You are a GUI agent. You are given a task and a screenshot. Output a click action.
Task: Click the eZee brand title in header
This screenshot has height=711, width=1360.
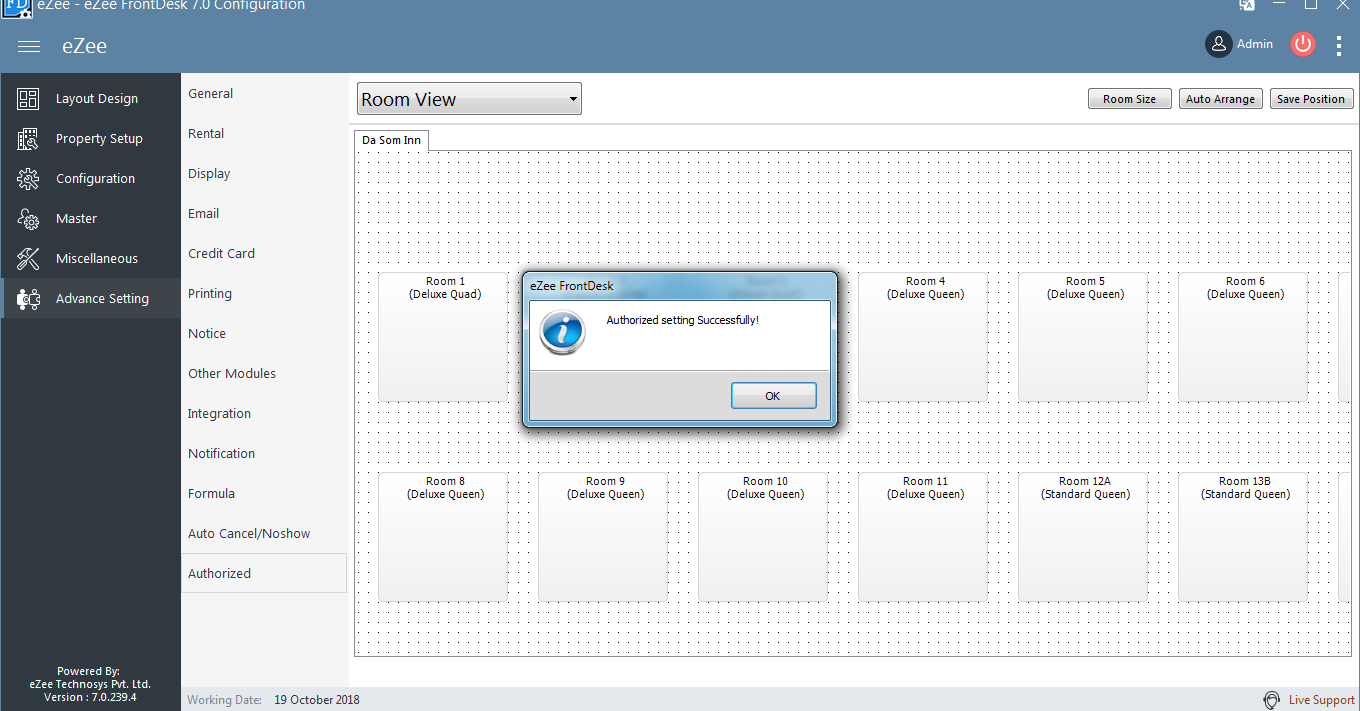coord(84,46)
